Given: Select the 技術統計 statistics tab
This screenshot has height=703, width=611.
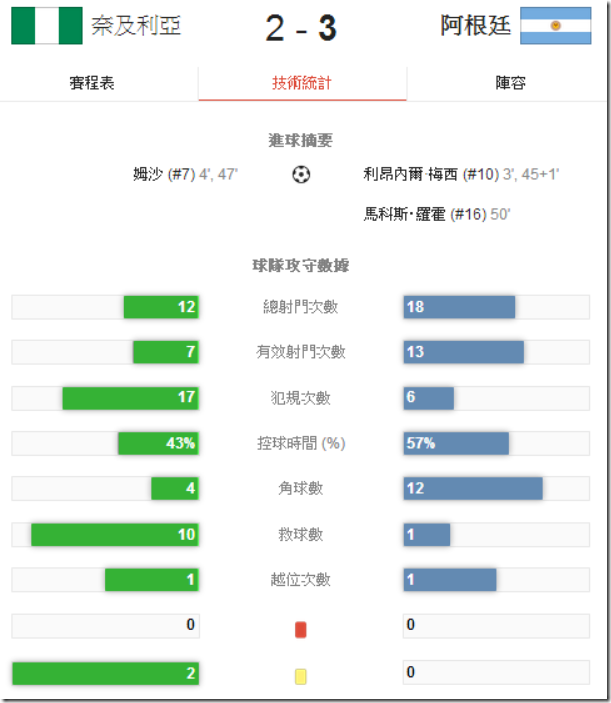Looking at the screenshot, I should 302,83.
